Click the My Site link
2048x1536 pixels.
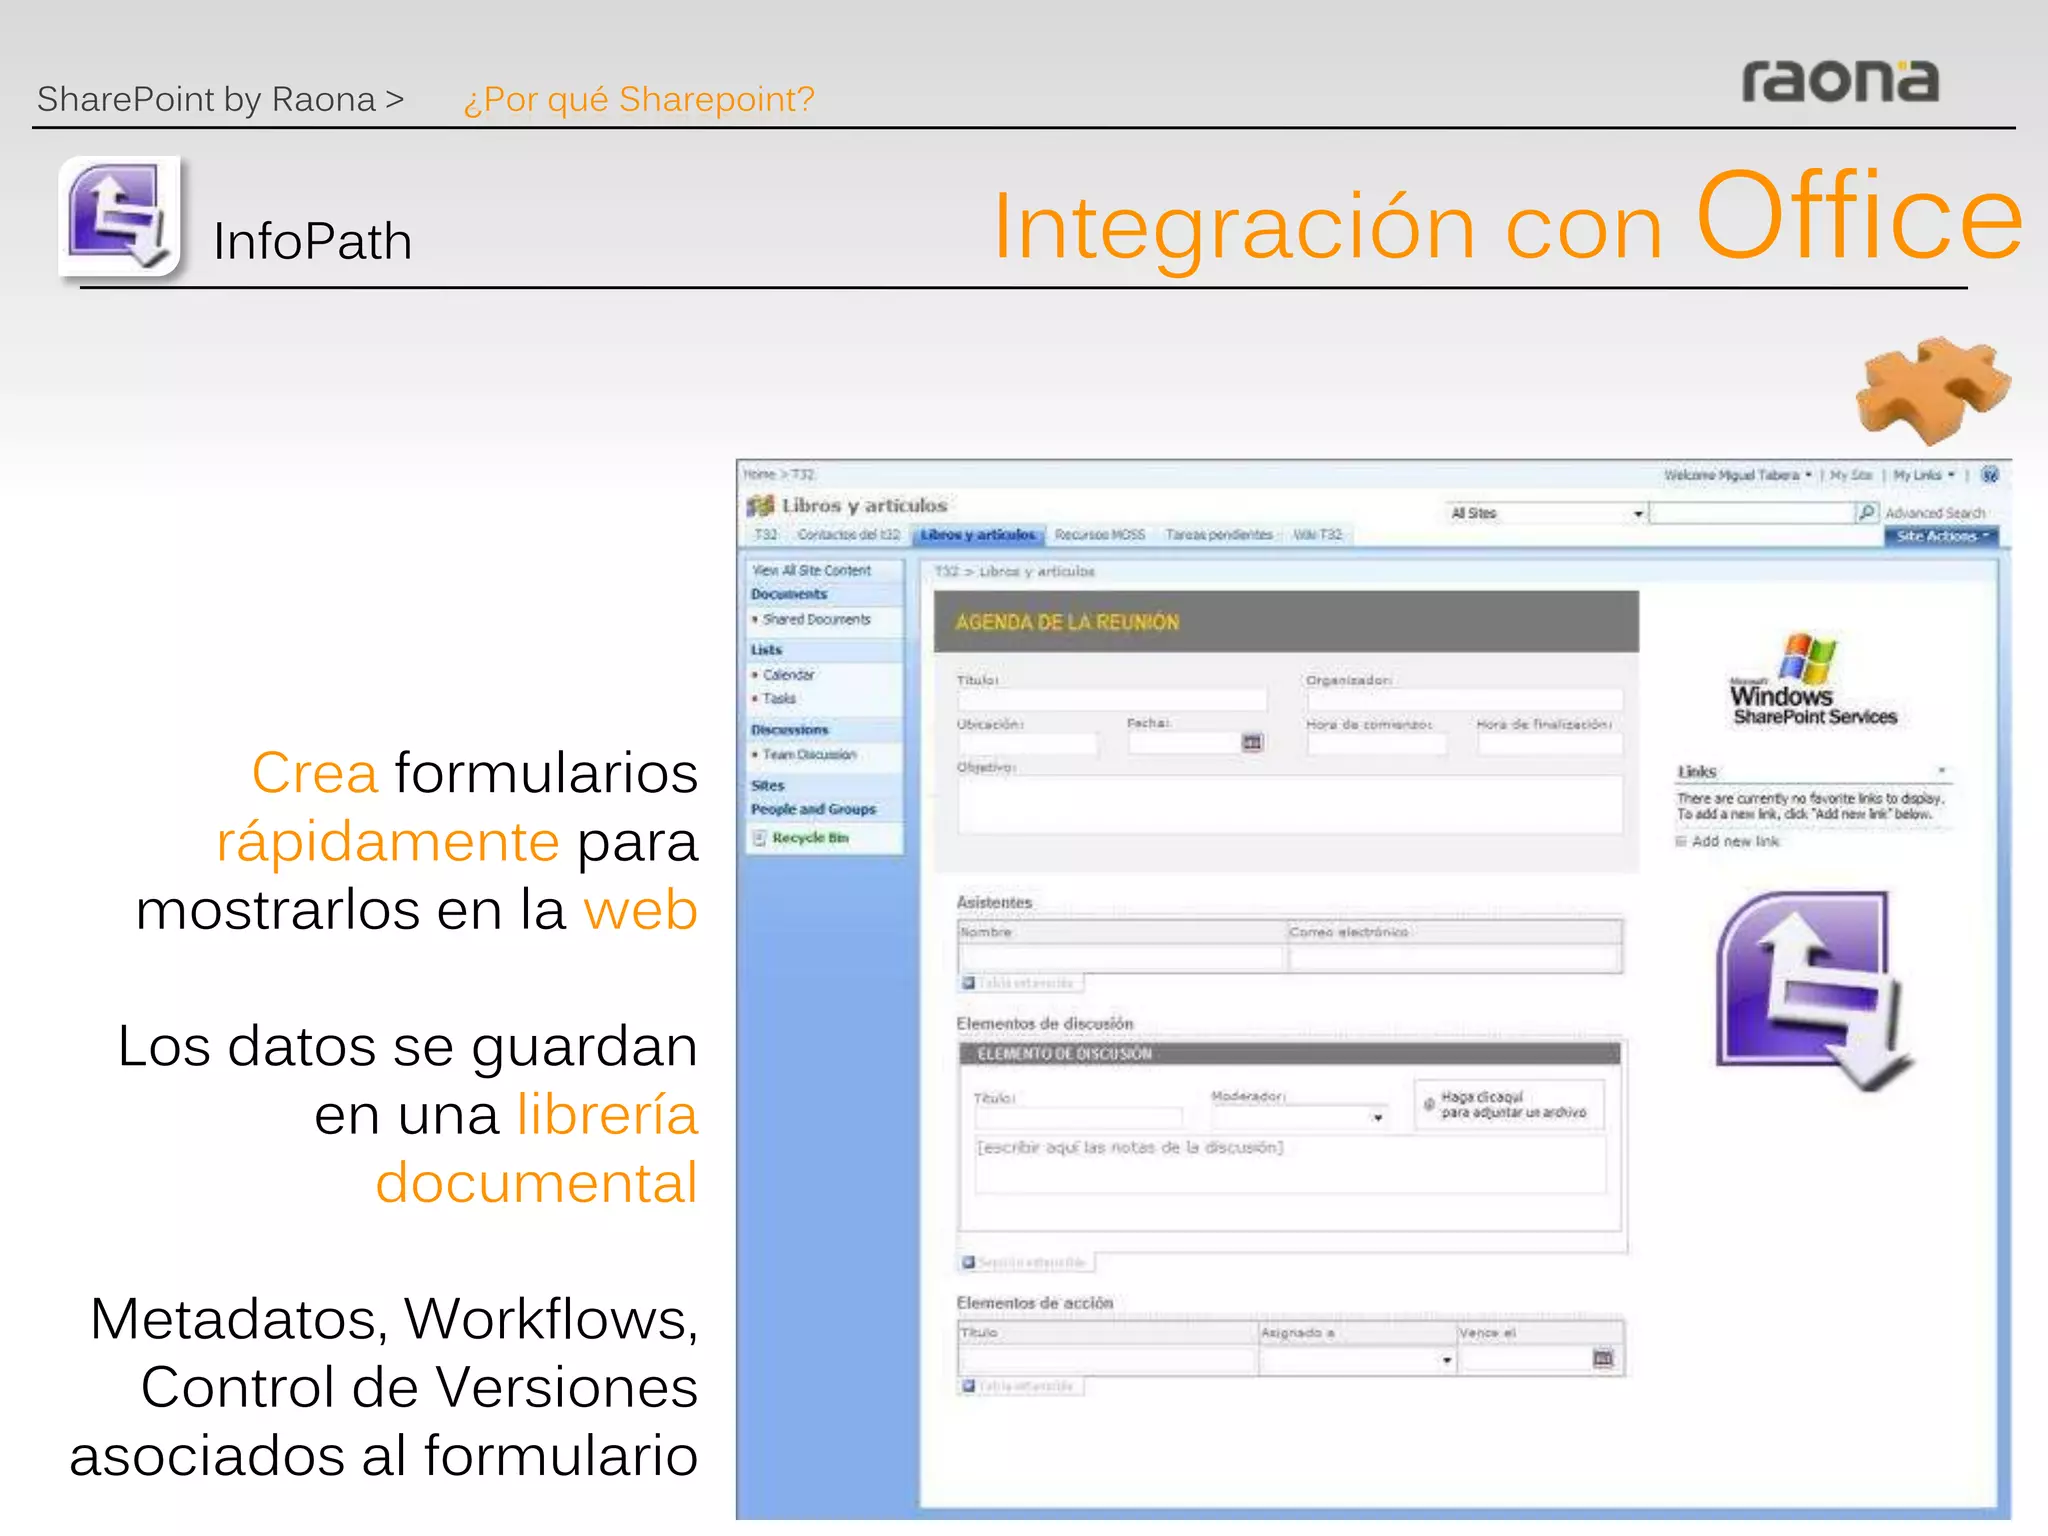point(1851,475)
